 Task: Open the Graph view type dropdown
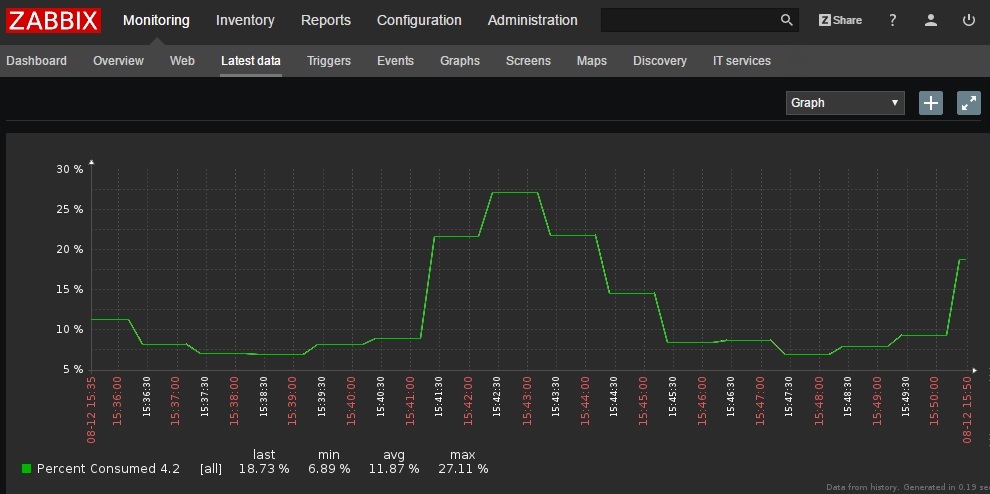[x=845, y=103]
